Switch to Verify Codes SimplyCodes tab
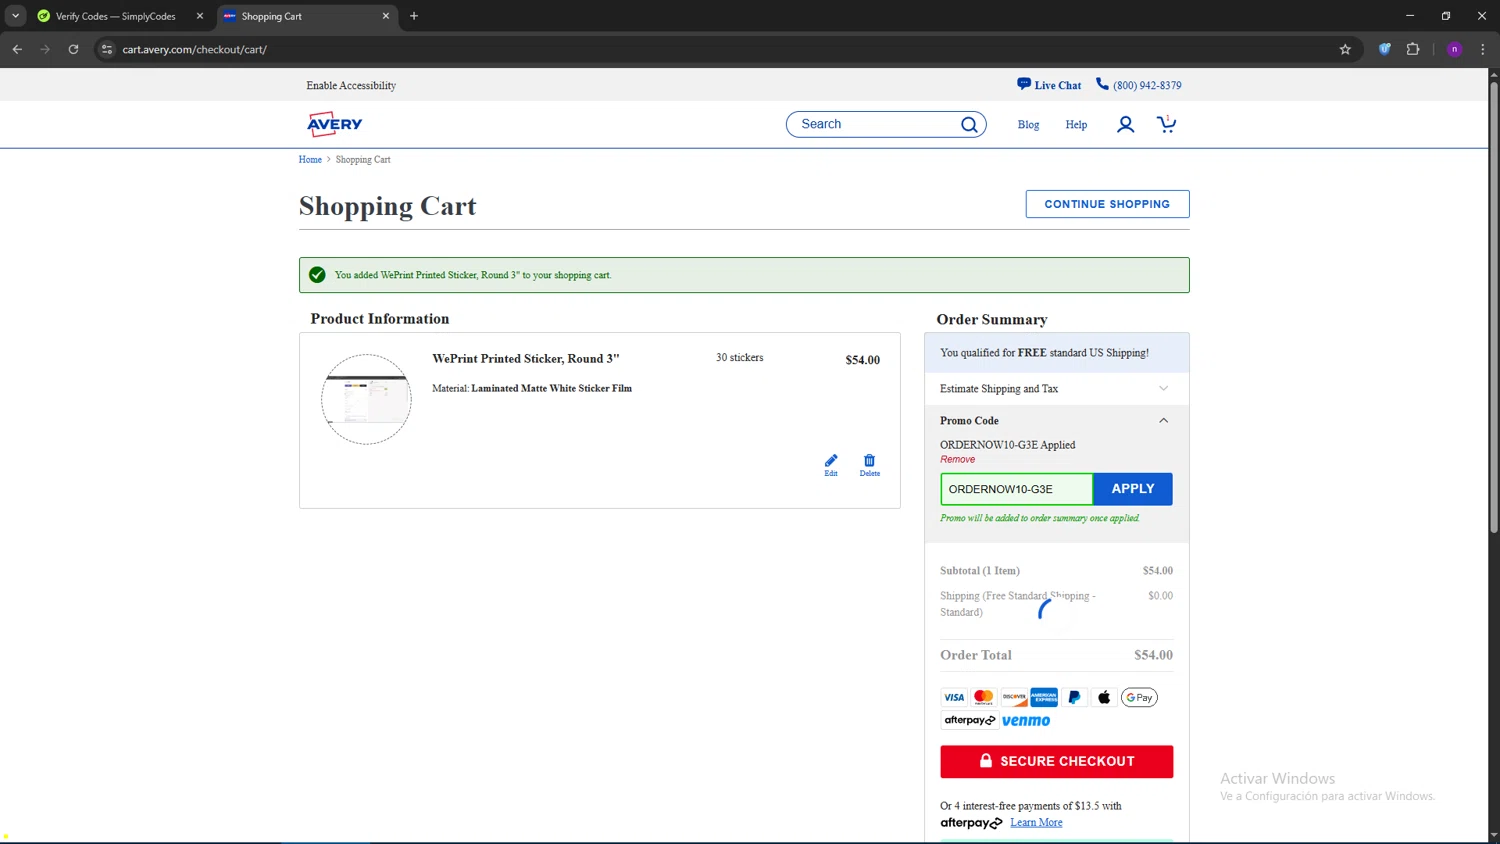The height and width of the screenshot is (844, 1500). 115,16
